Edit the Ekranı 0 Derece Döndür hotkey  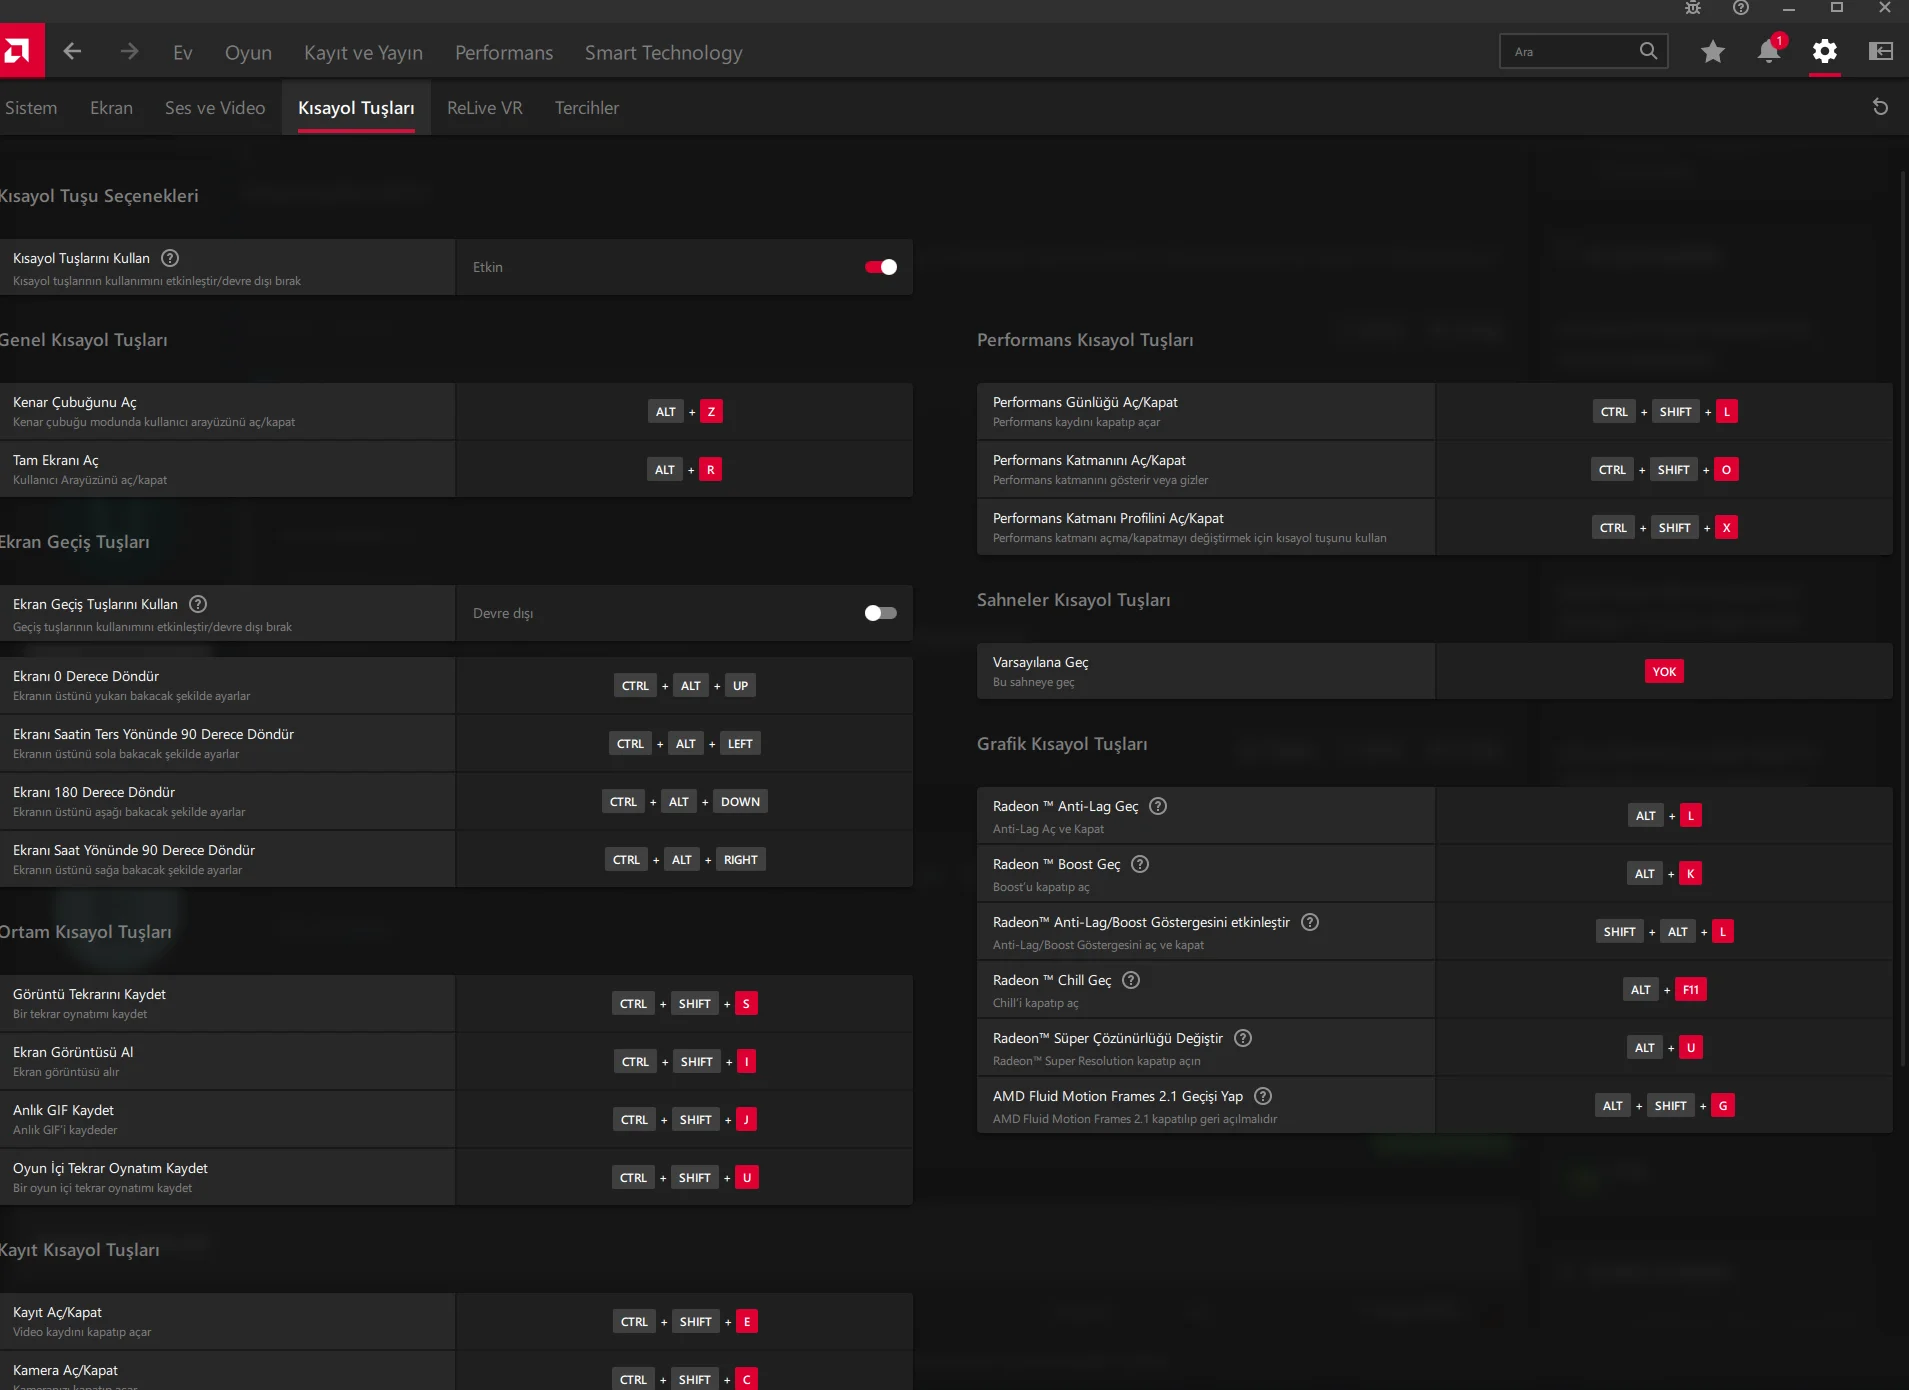(x=685, y=686)
